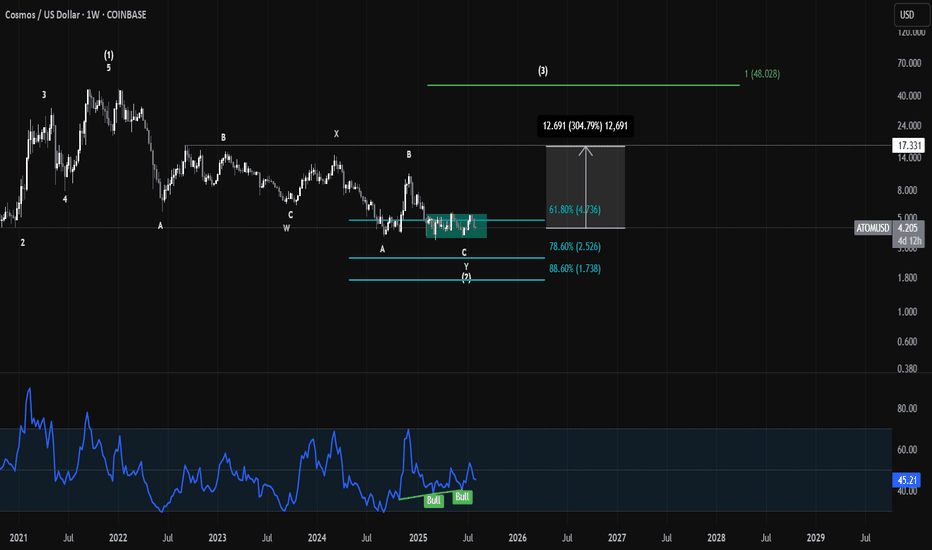The width and height of the screenshot is (932, 550).
Task: Click 80.00 on the RSI scale
Action: click(x=908, y=408)
